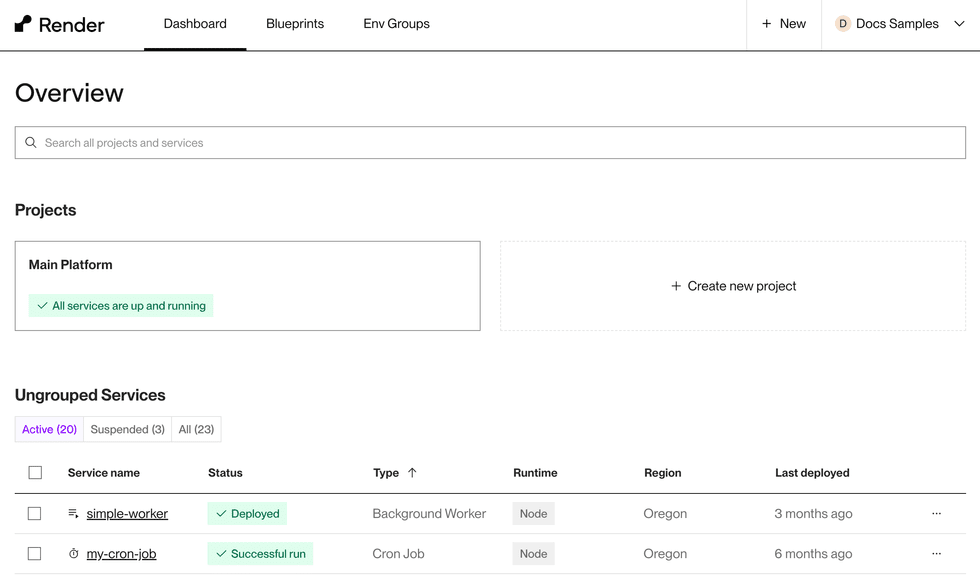Click the Type column sort arrow
The image size is (980, 580).
pos(412,472)
